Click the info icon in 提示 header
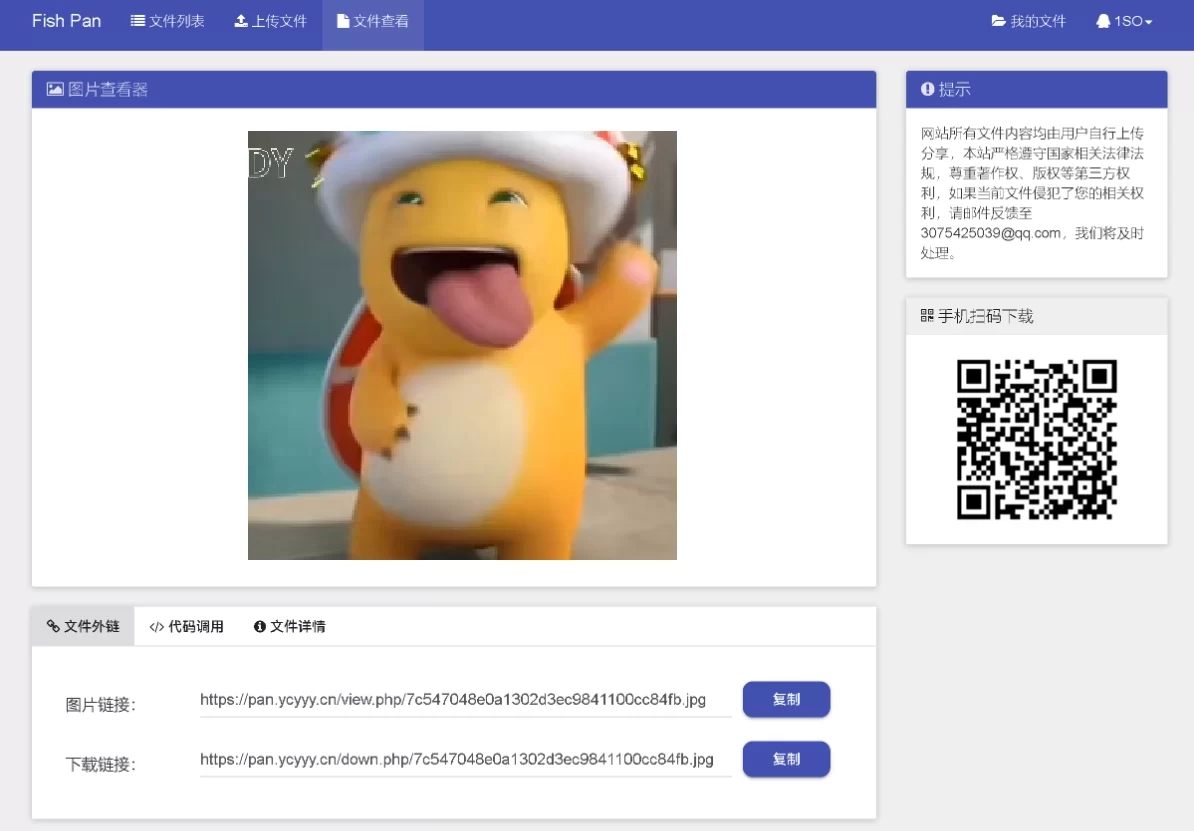 pos(927,89)
